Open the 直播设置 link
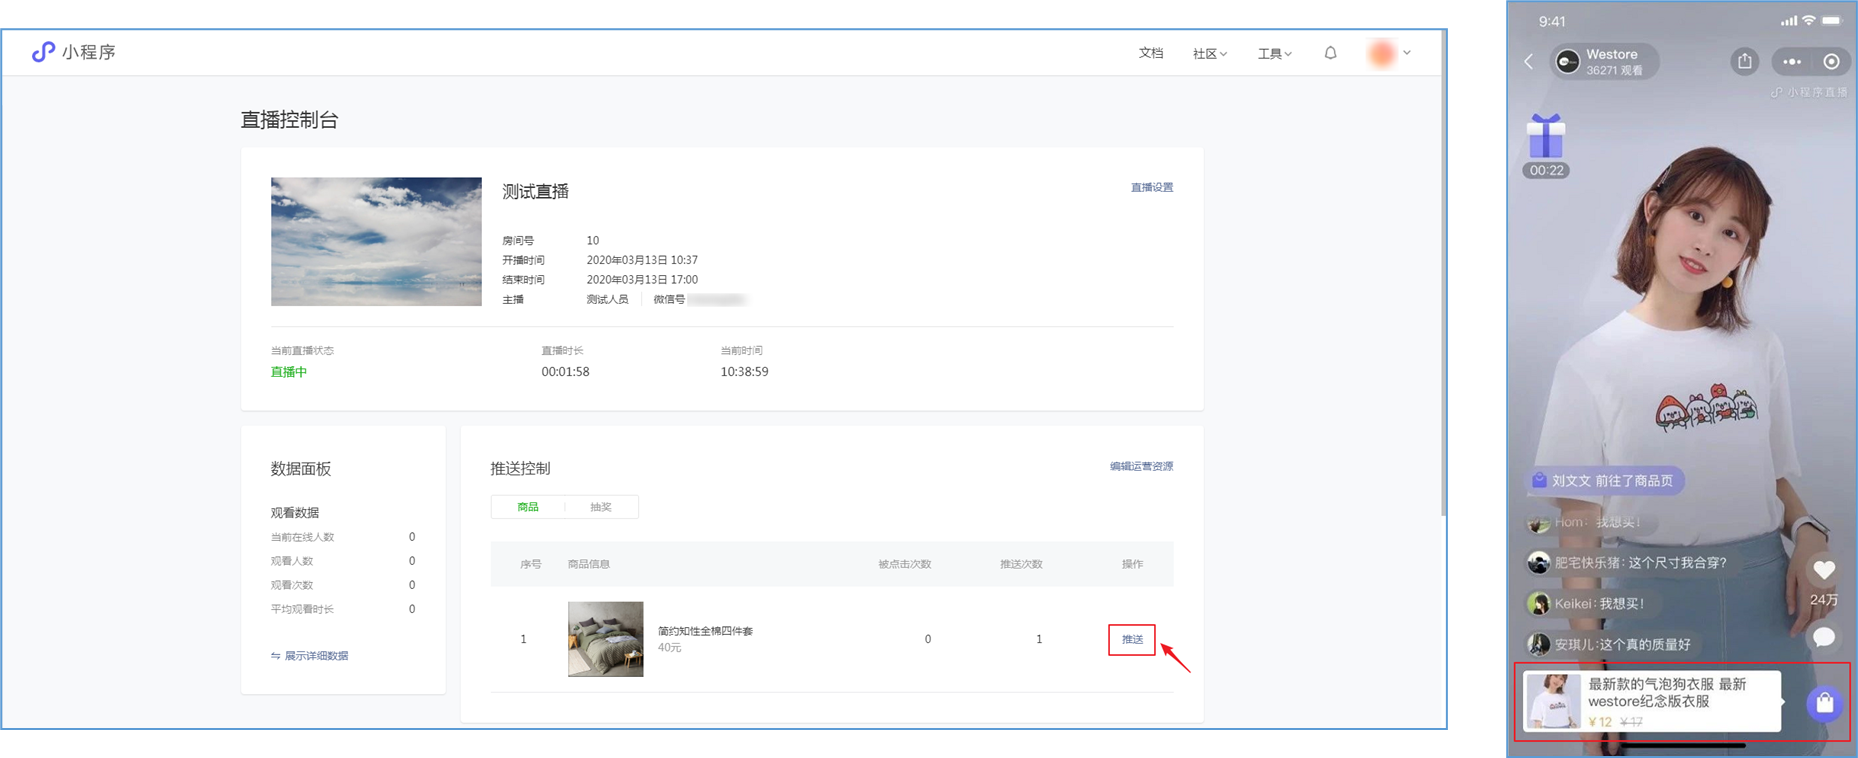This screenshot has width=1858, height=758. 1152,187
